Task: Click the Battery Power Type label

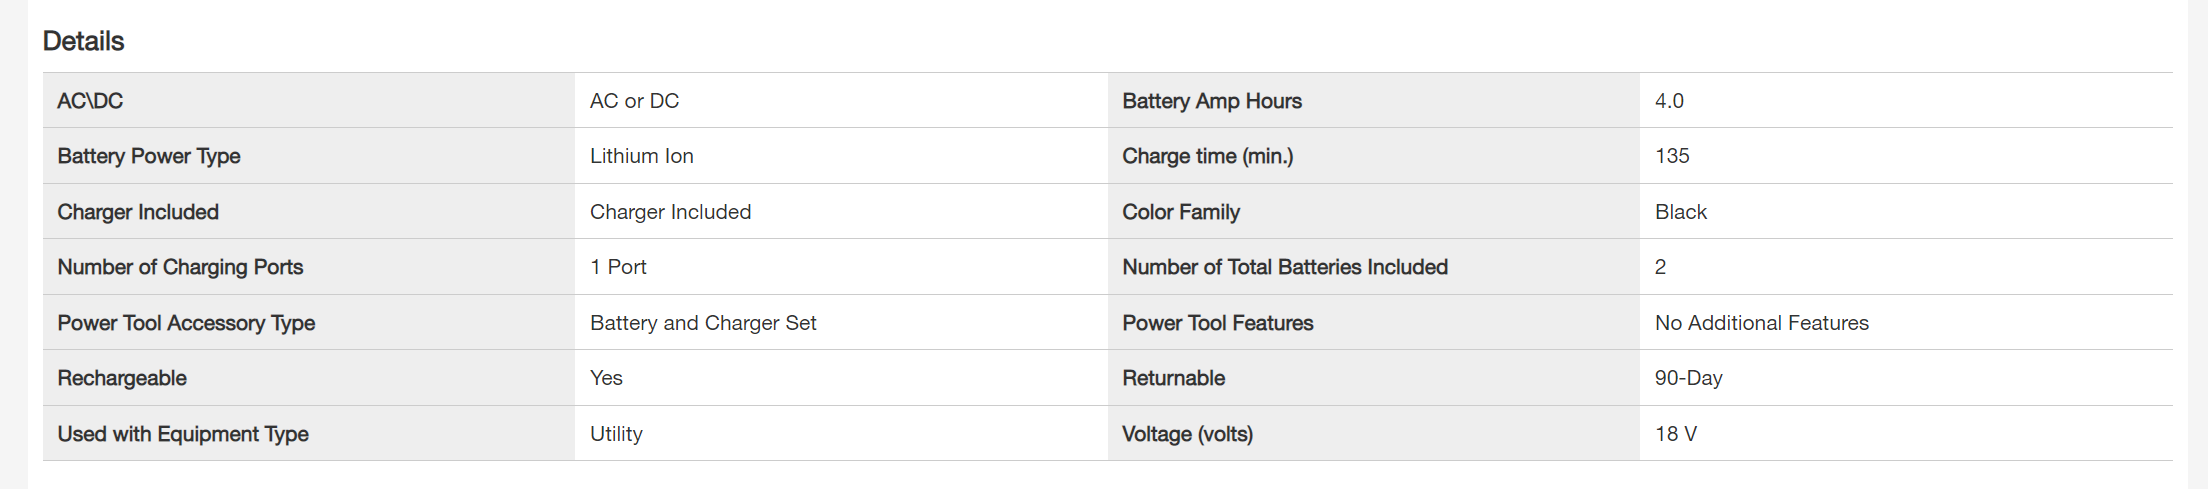Action: (x=149, y=156)
